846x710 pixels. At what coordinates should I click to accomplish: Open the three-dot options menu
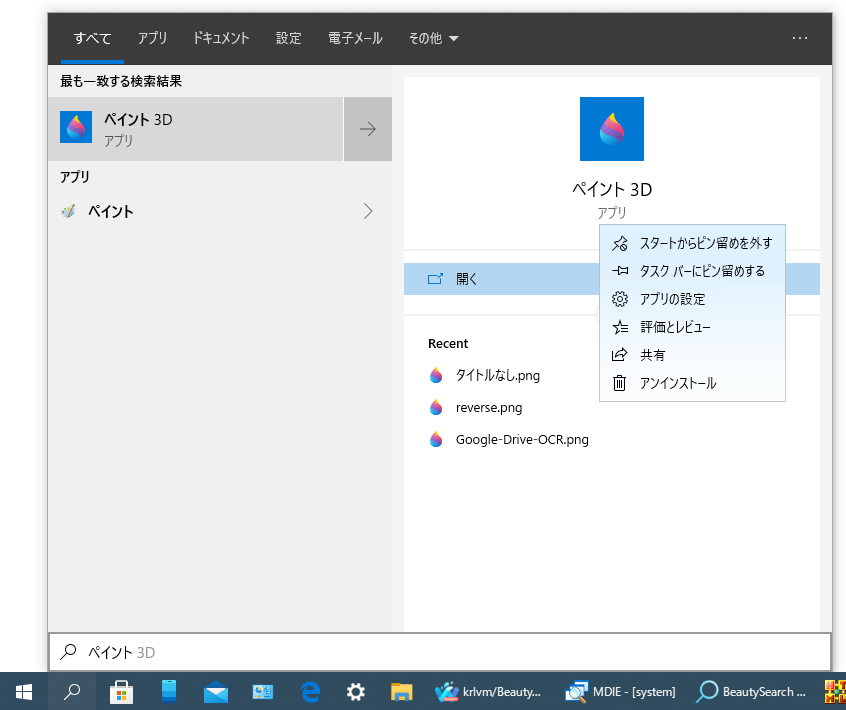click(x=800, y=38)
